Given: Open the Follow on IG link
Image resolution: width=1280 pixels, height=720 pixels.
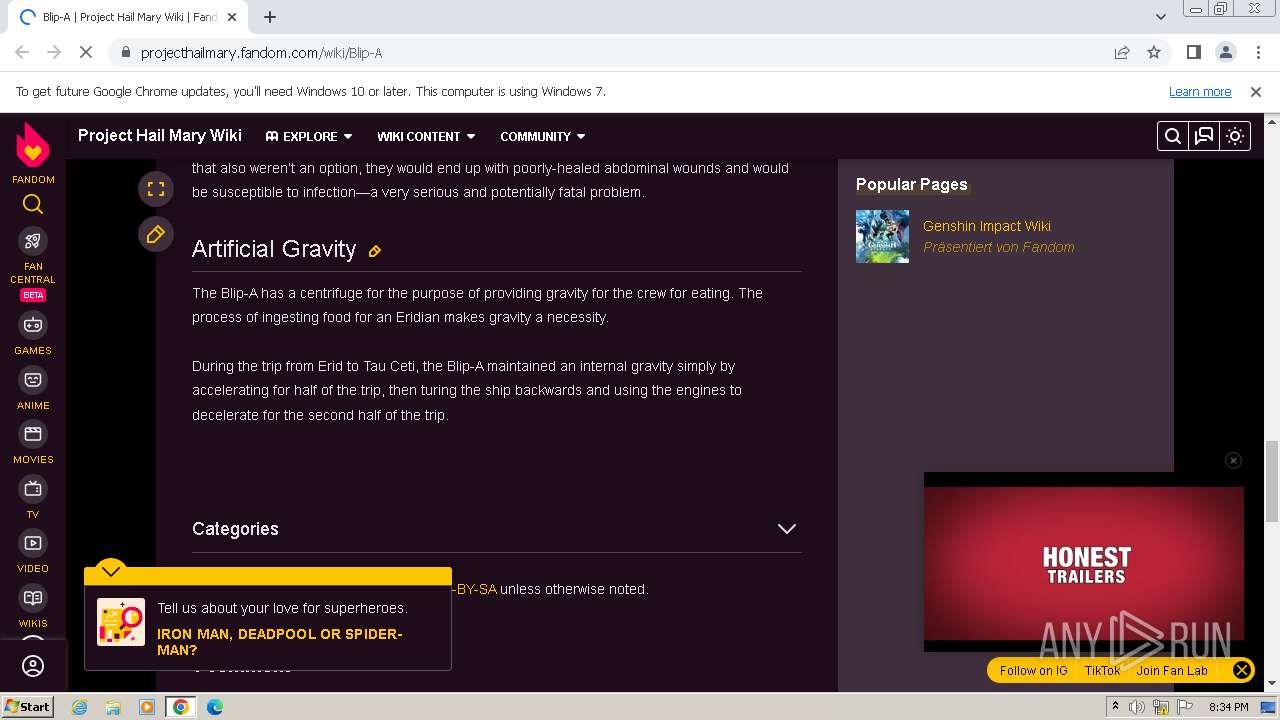Looking at the screenshot, I should (1033, 671).
